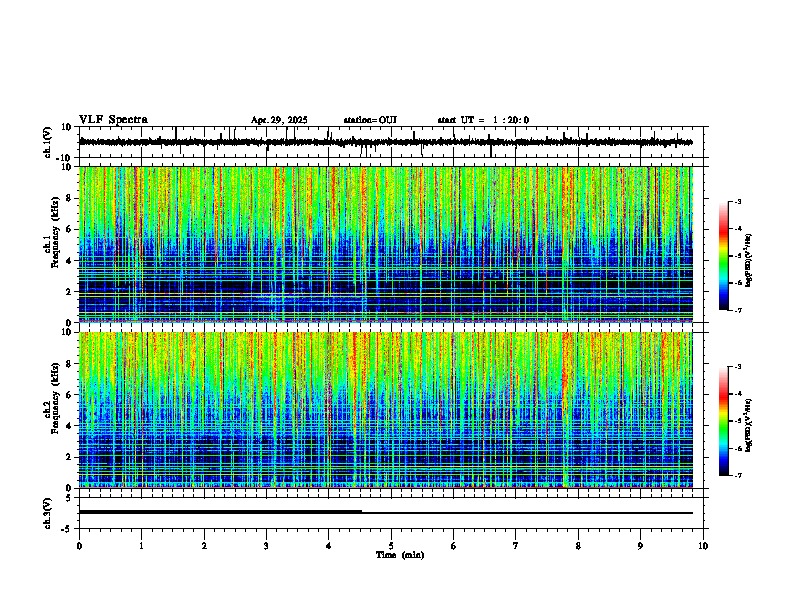Click the "6" kHz tick of ch.1 spectrogram
The image size is (792, 612).
[69, 230]
